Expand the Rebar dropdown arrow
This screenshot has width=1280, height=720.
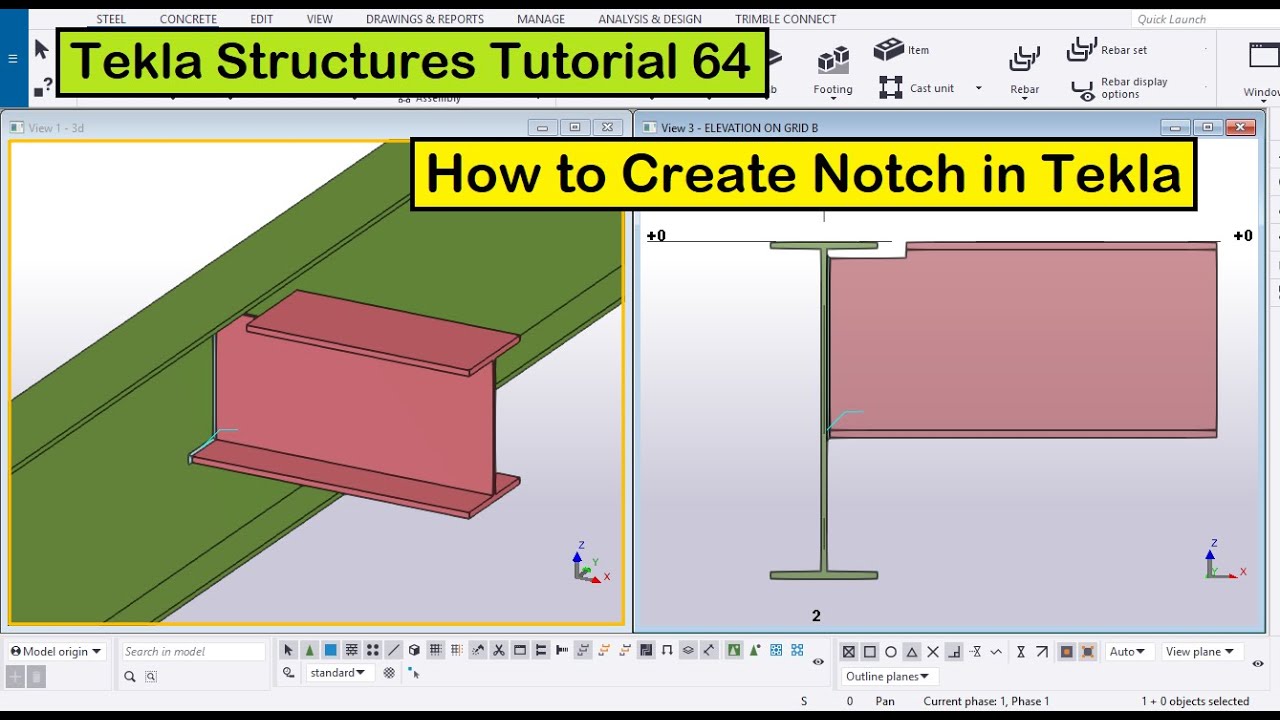pos(1025,99)
